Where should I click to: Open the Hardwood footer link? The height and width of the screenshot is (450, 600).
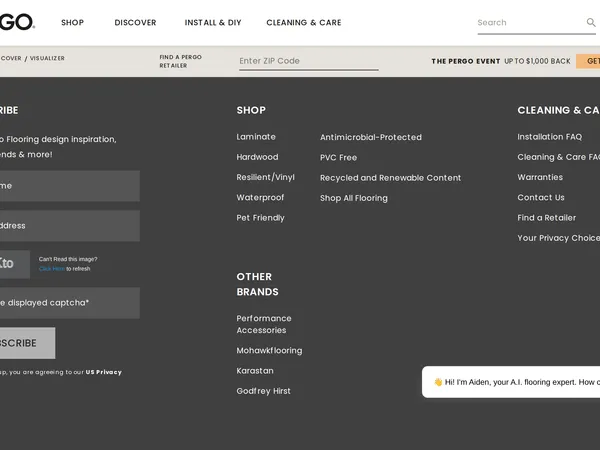click(x=258, y=157)
